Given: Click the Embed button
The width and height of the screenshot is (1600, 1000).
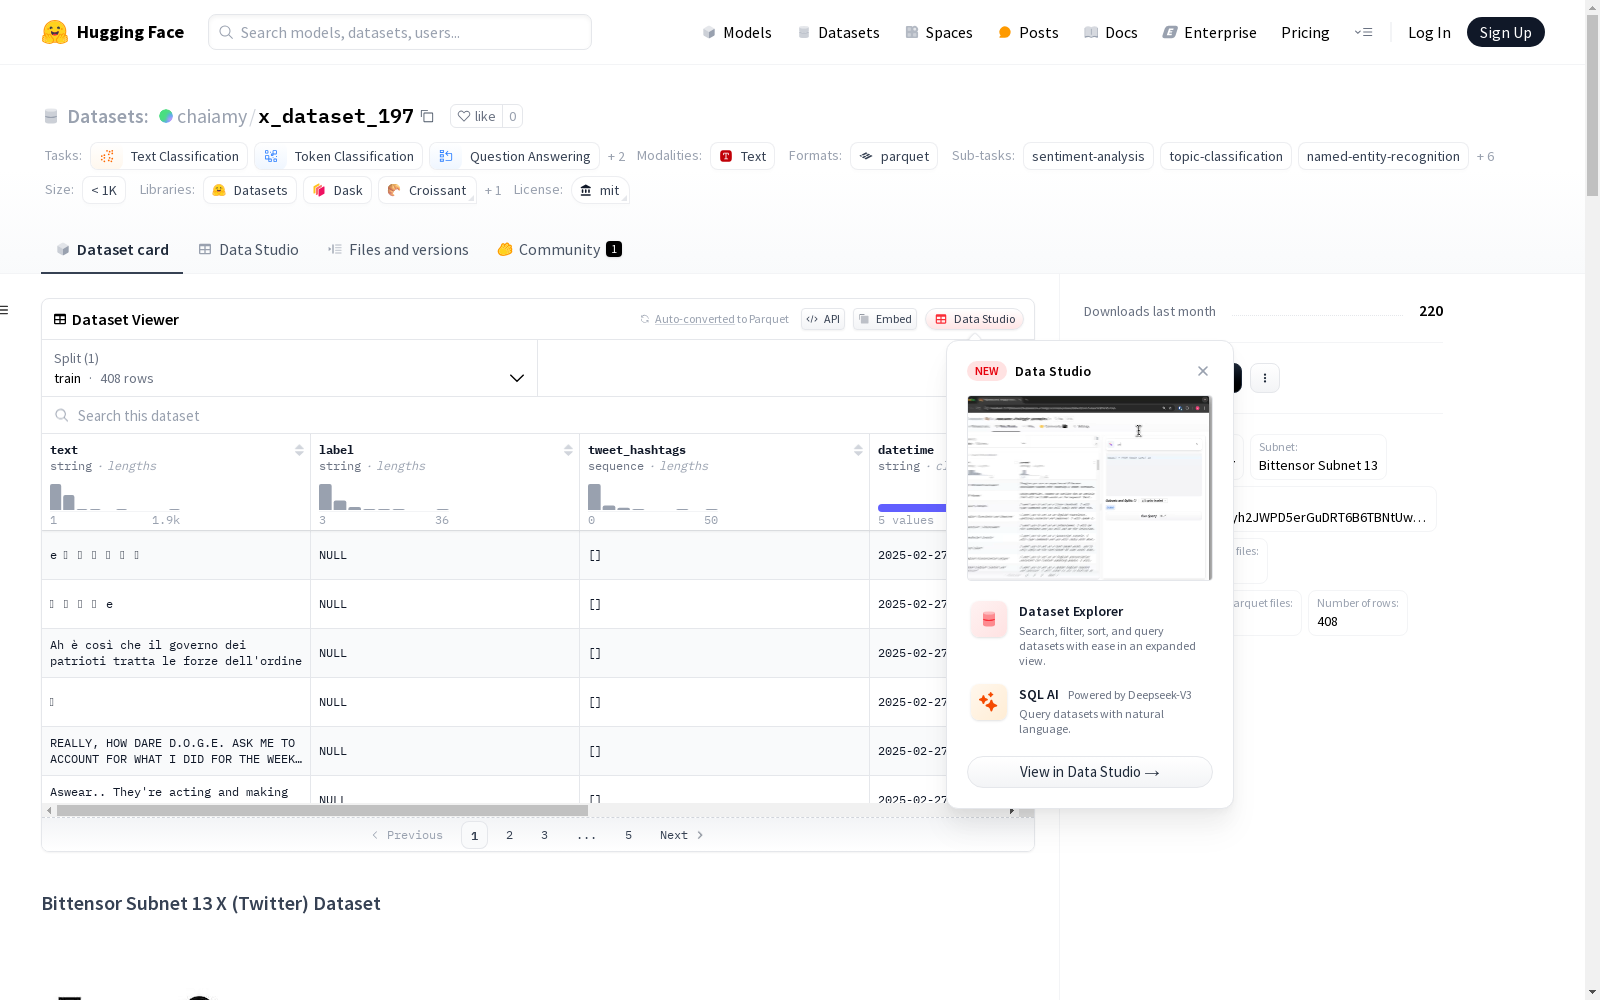Looking at the screenshot, I should coord(885,319).
